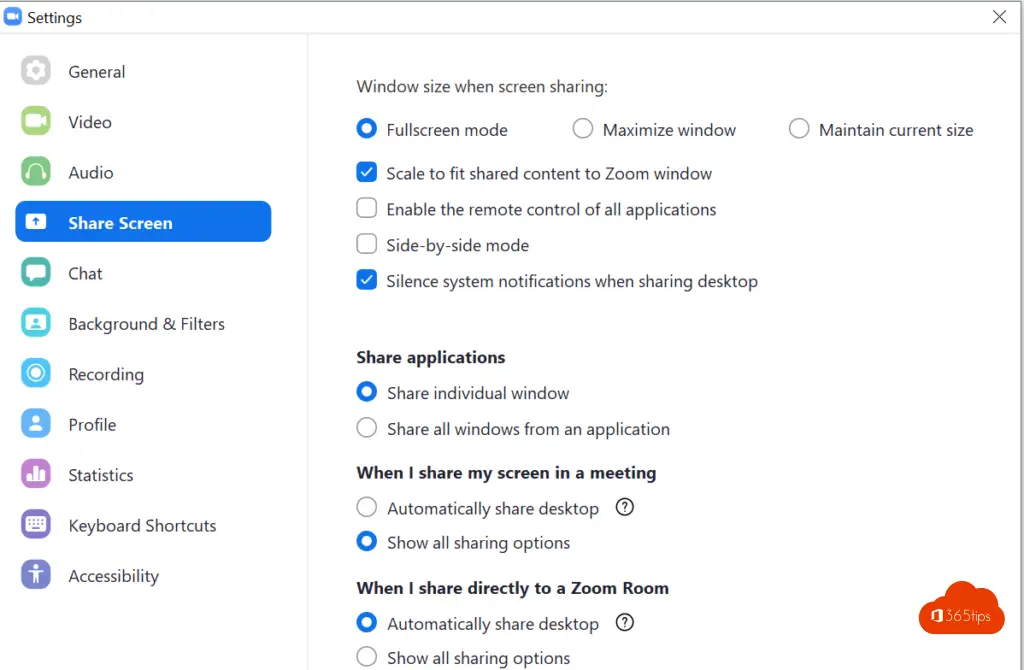Select the Profile person icon
The image size is (1024, 670).
click(36, 424)
